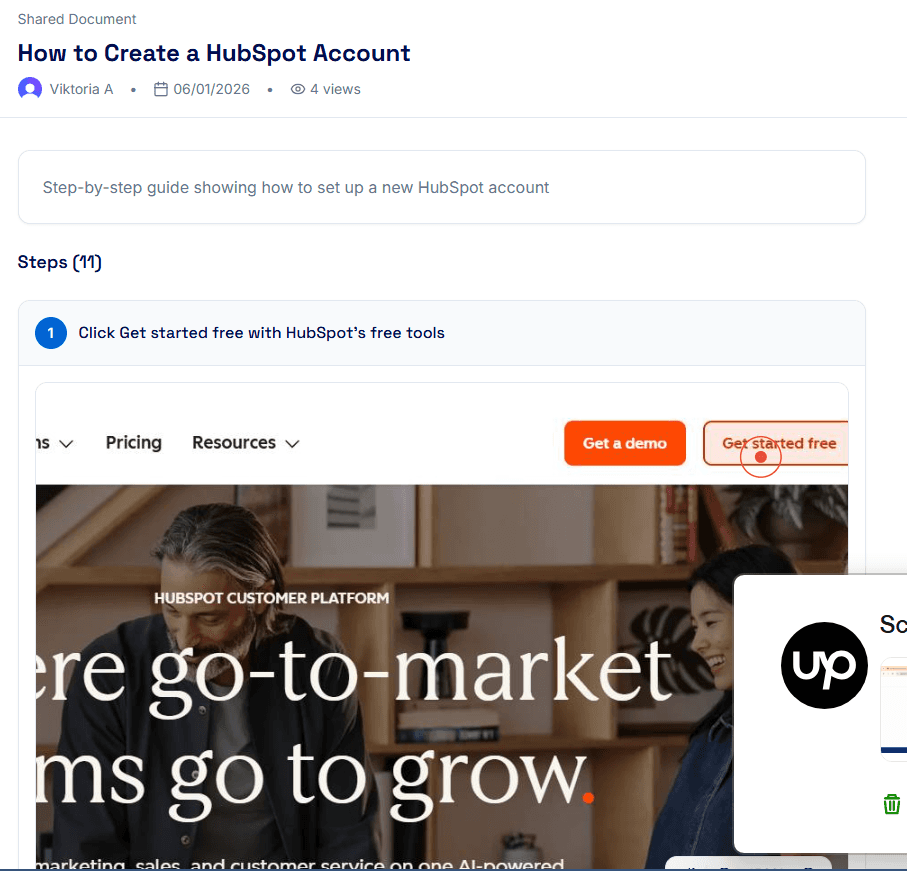
Task: Click the Viktoria A avatar icon
Action: [x=30, y=89]
